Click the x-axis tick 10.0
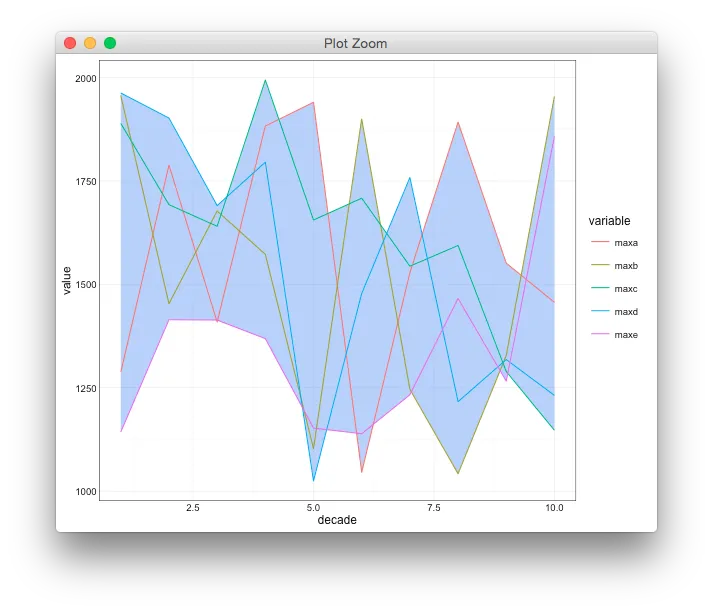Screen dimensions: 713x612 554,508
